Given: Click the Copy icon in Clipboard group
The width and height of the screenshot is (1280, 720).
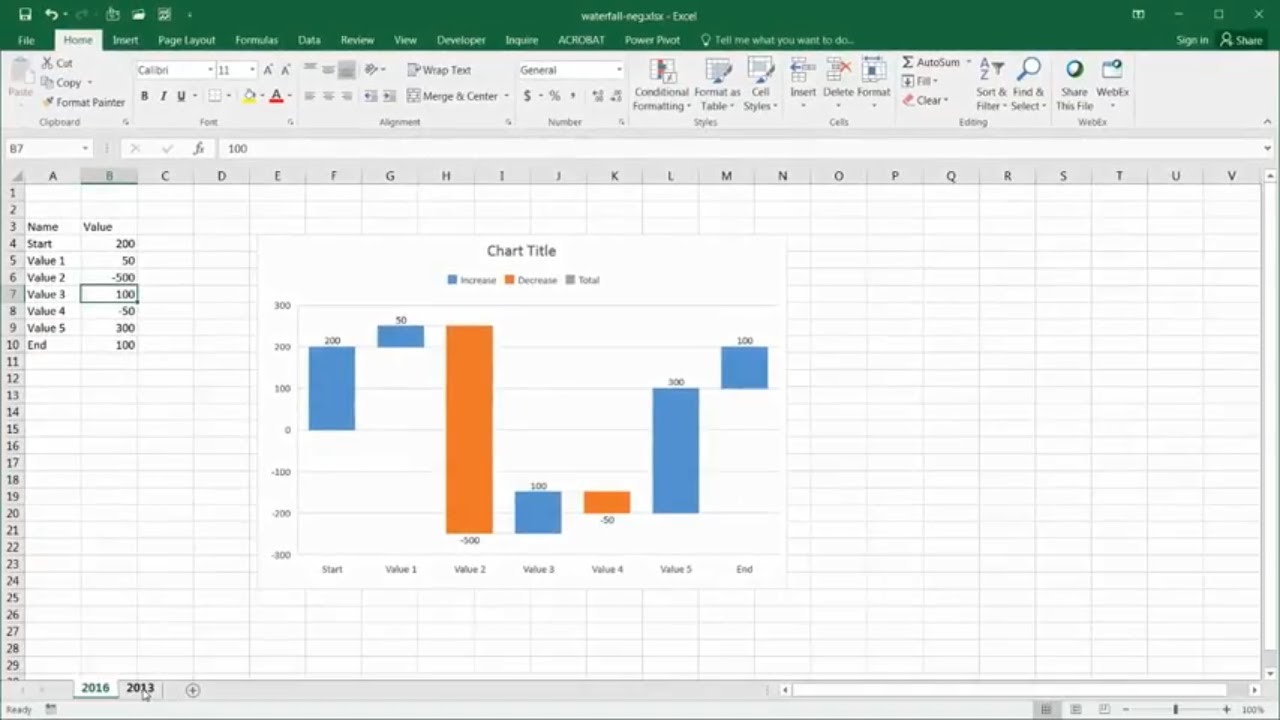Looking at the screenshot, I should pos(48,82).
